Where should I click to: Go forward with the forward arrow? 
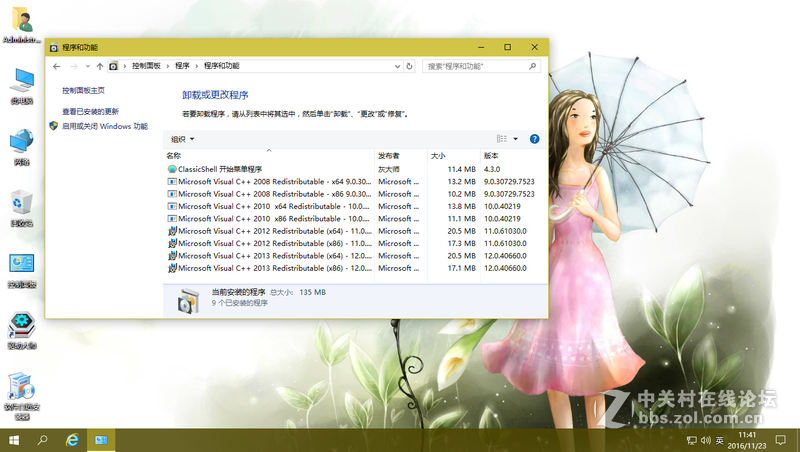[x=74, y=66]
